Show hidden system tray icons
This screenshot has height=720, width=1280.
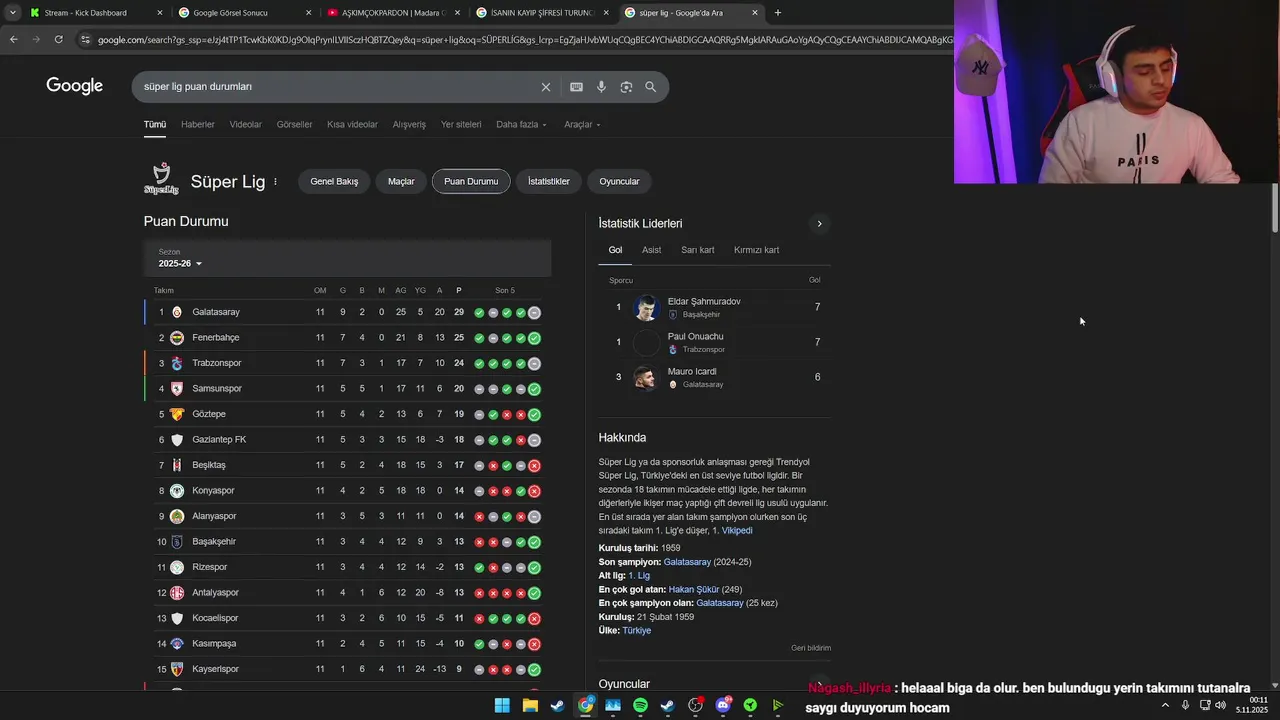pyautogui.click(x=1165, y=706)
